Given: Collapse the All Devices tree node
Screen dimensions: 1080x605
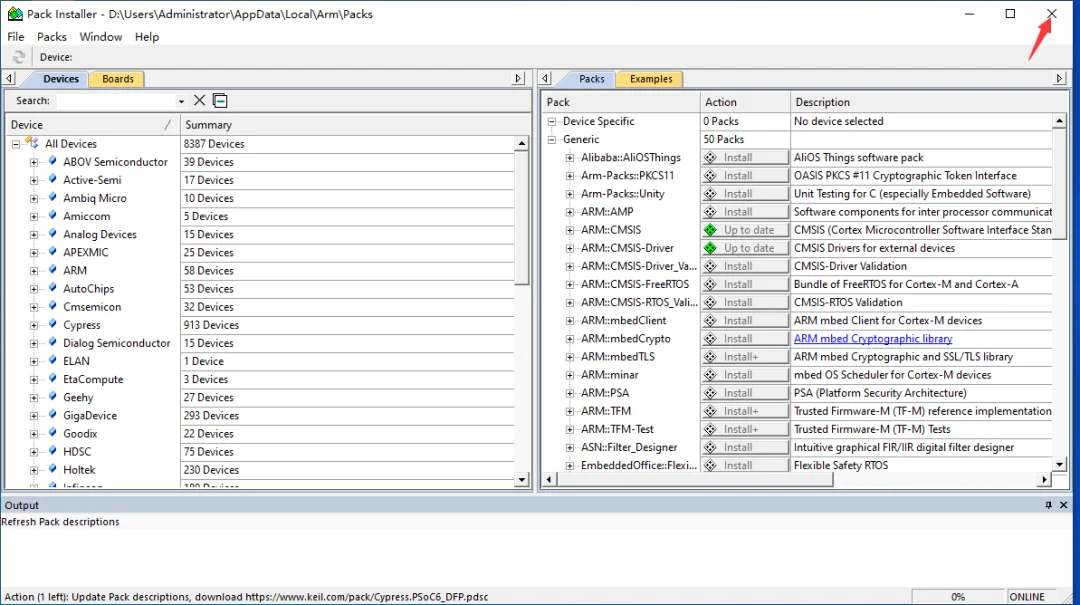Looking at the screenshot, I should click(15, 144).
